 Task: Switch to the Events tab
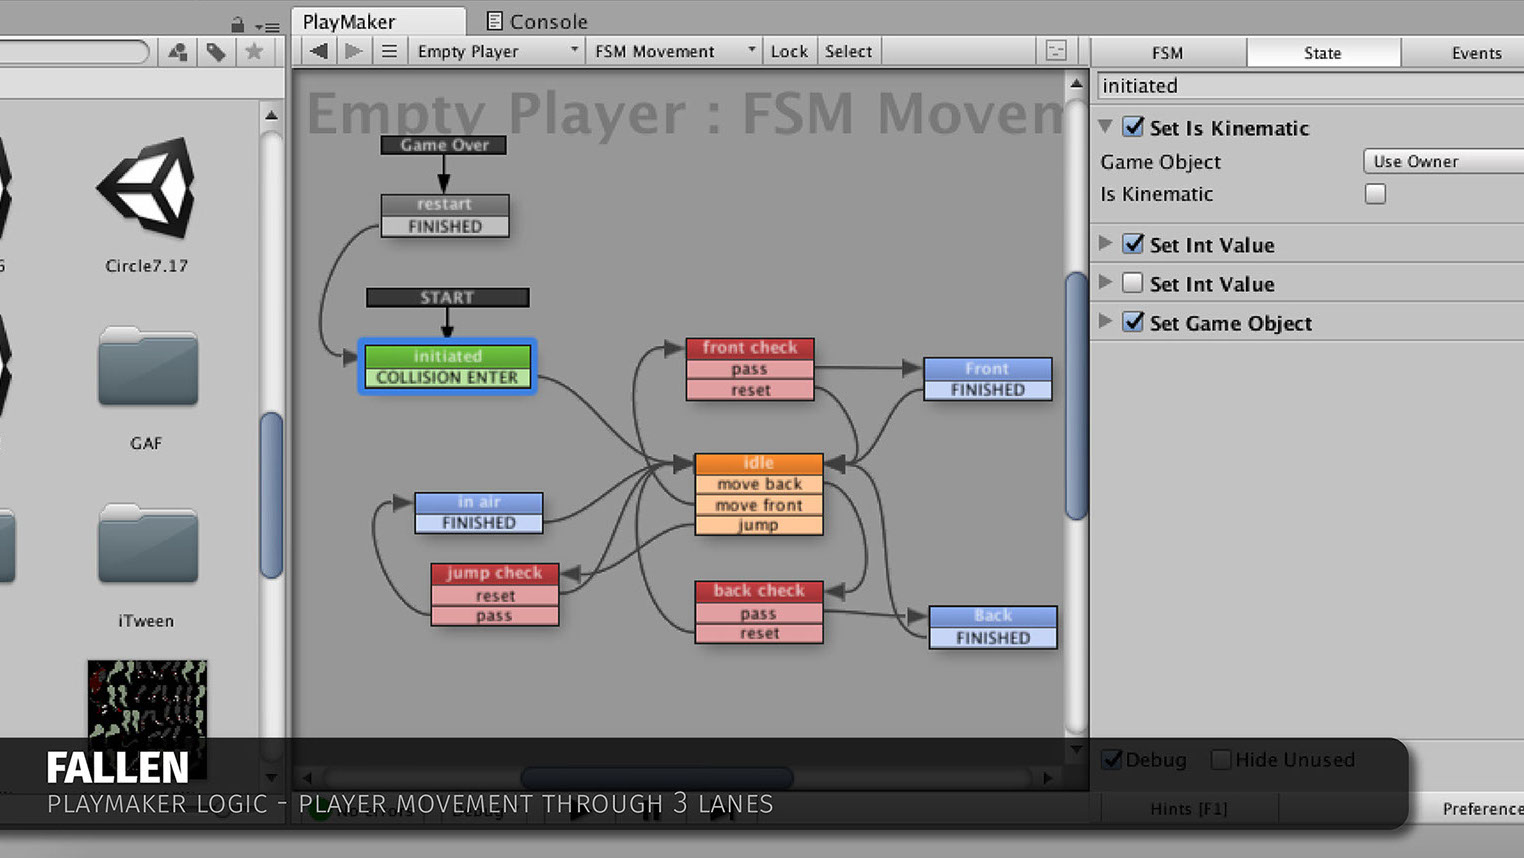[1475, 53]
